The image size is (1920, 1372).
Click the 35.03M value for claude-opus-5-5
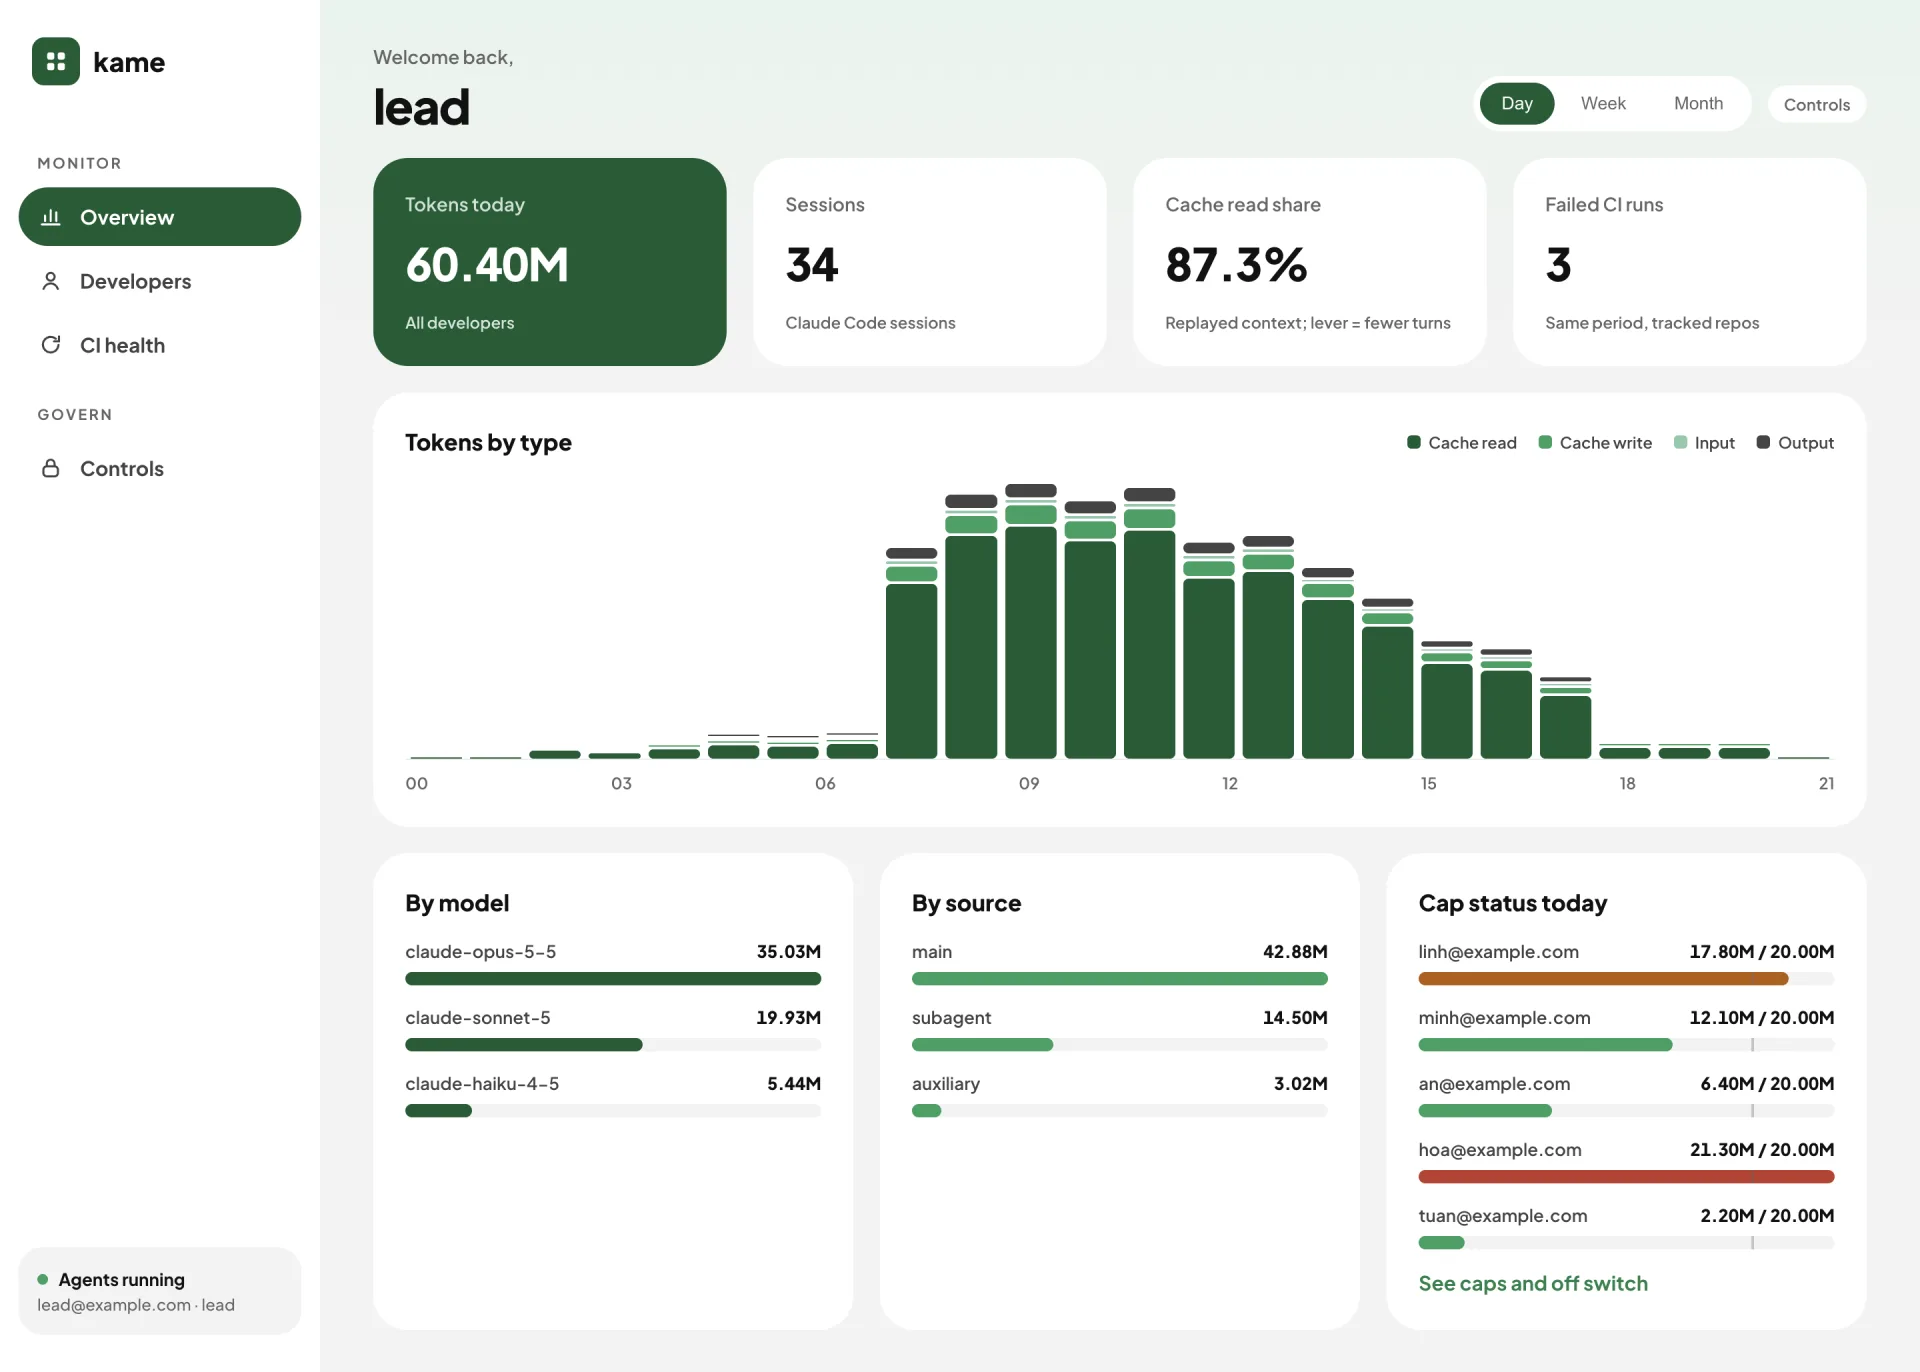click(x=789, y=951)
